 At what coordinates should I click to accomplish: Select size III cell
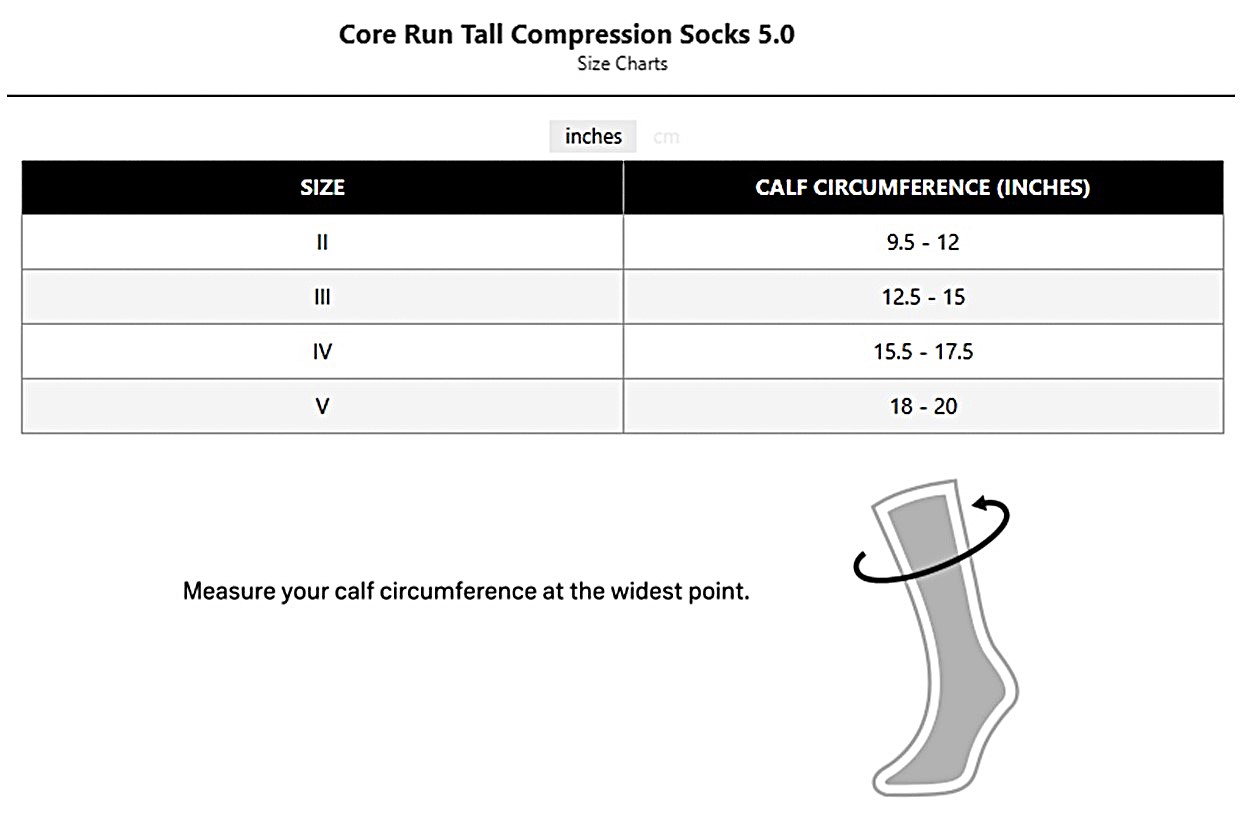(322, 298)
